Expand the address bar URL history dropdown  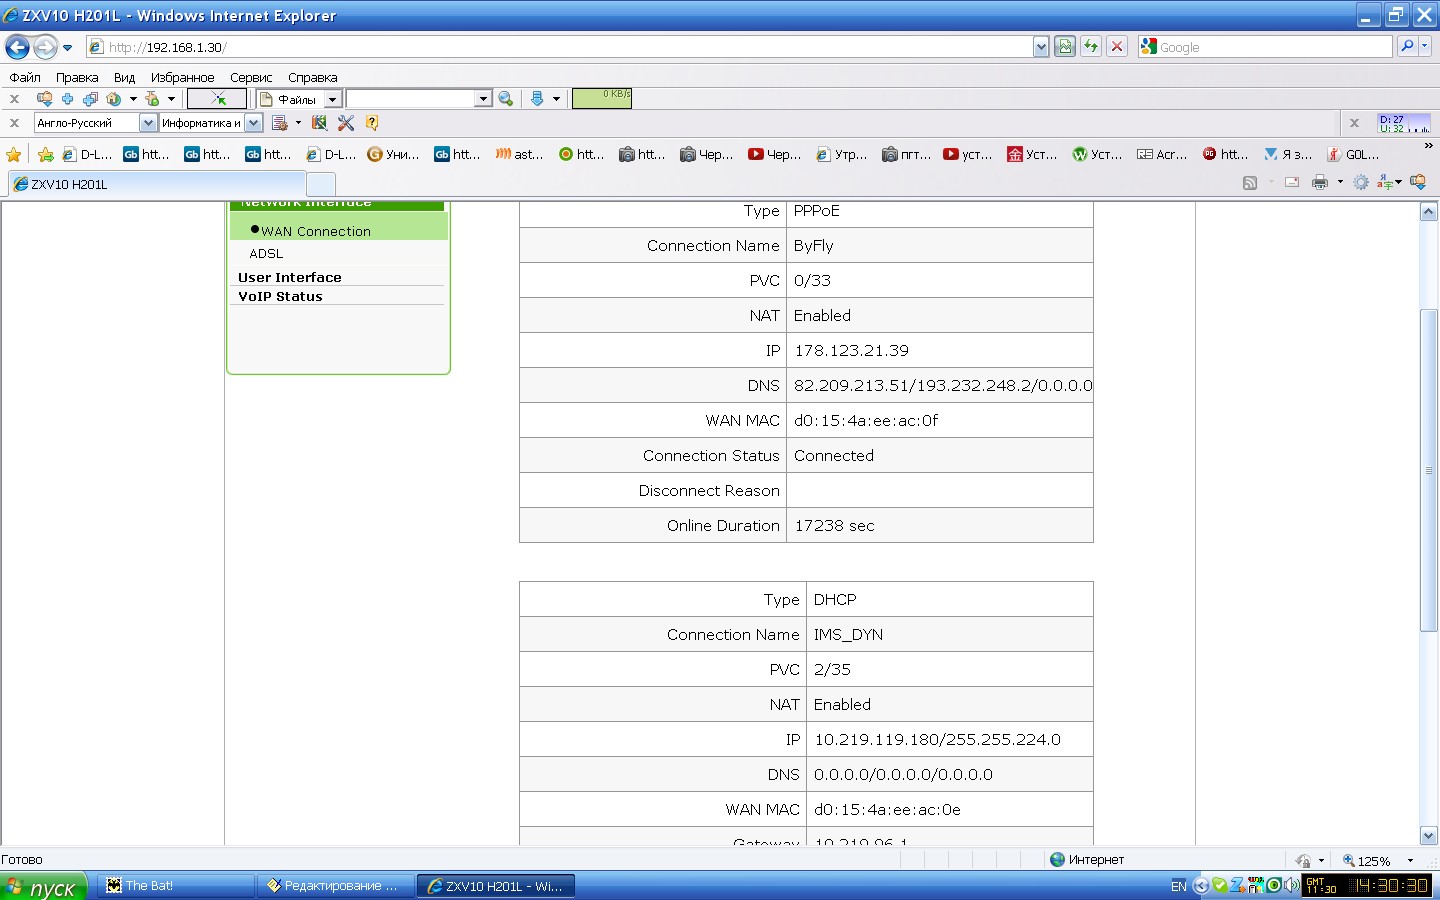pyautogui.click(x=1041, y=47)
